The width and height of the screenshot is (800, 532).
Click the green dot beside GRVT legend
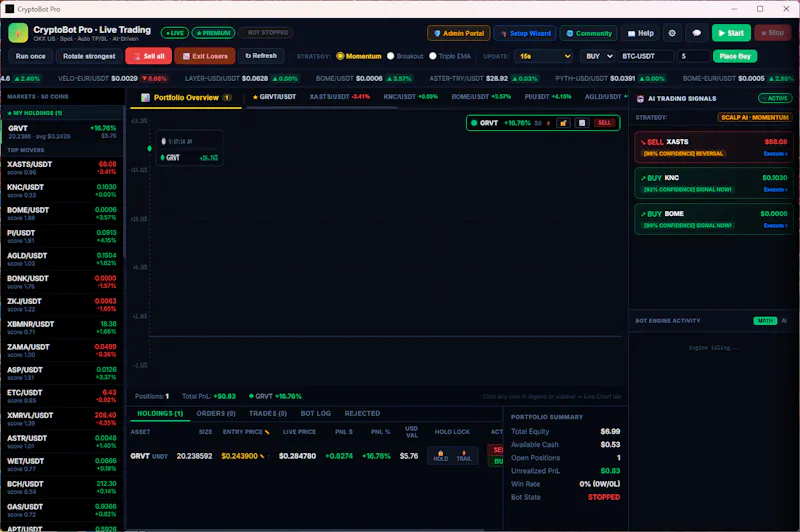click(474, 123)
